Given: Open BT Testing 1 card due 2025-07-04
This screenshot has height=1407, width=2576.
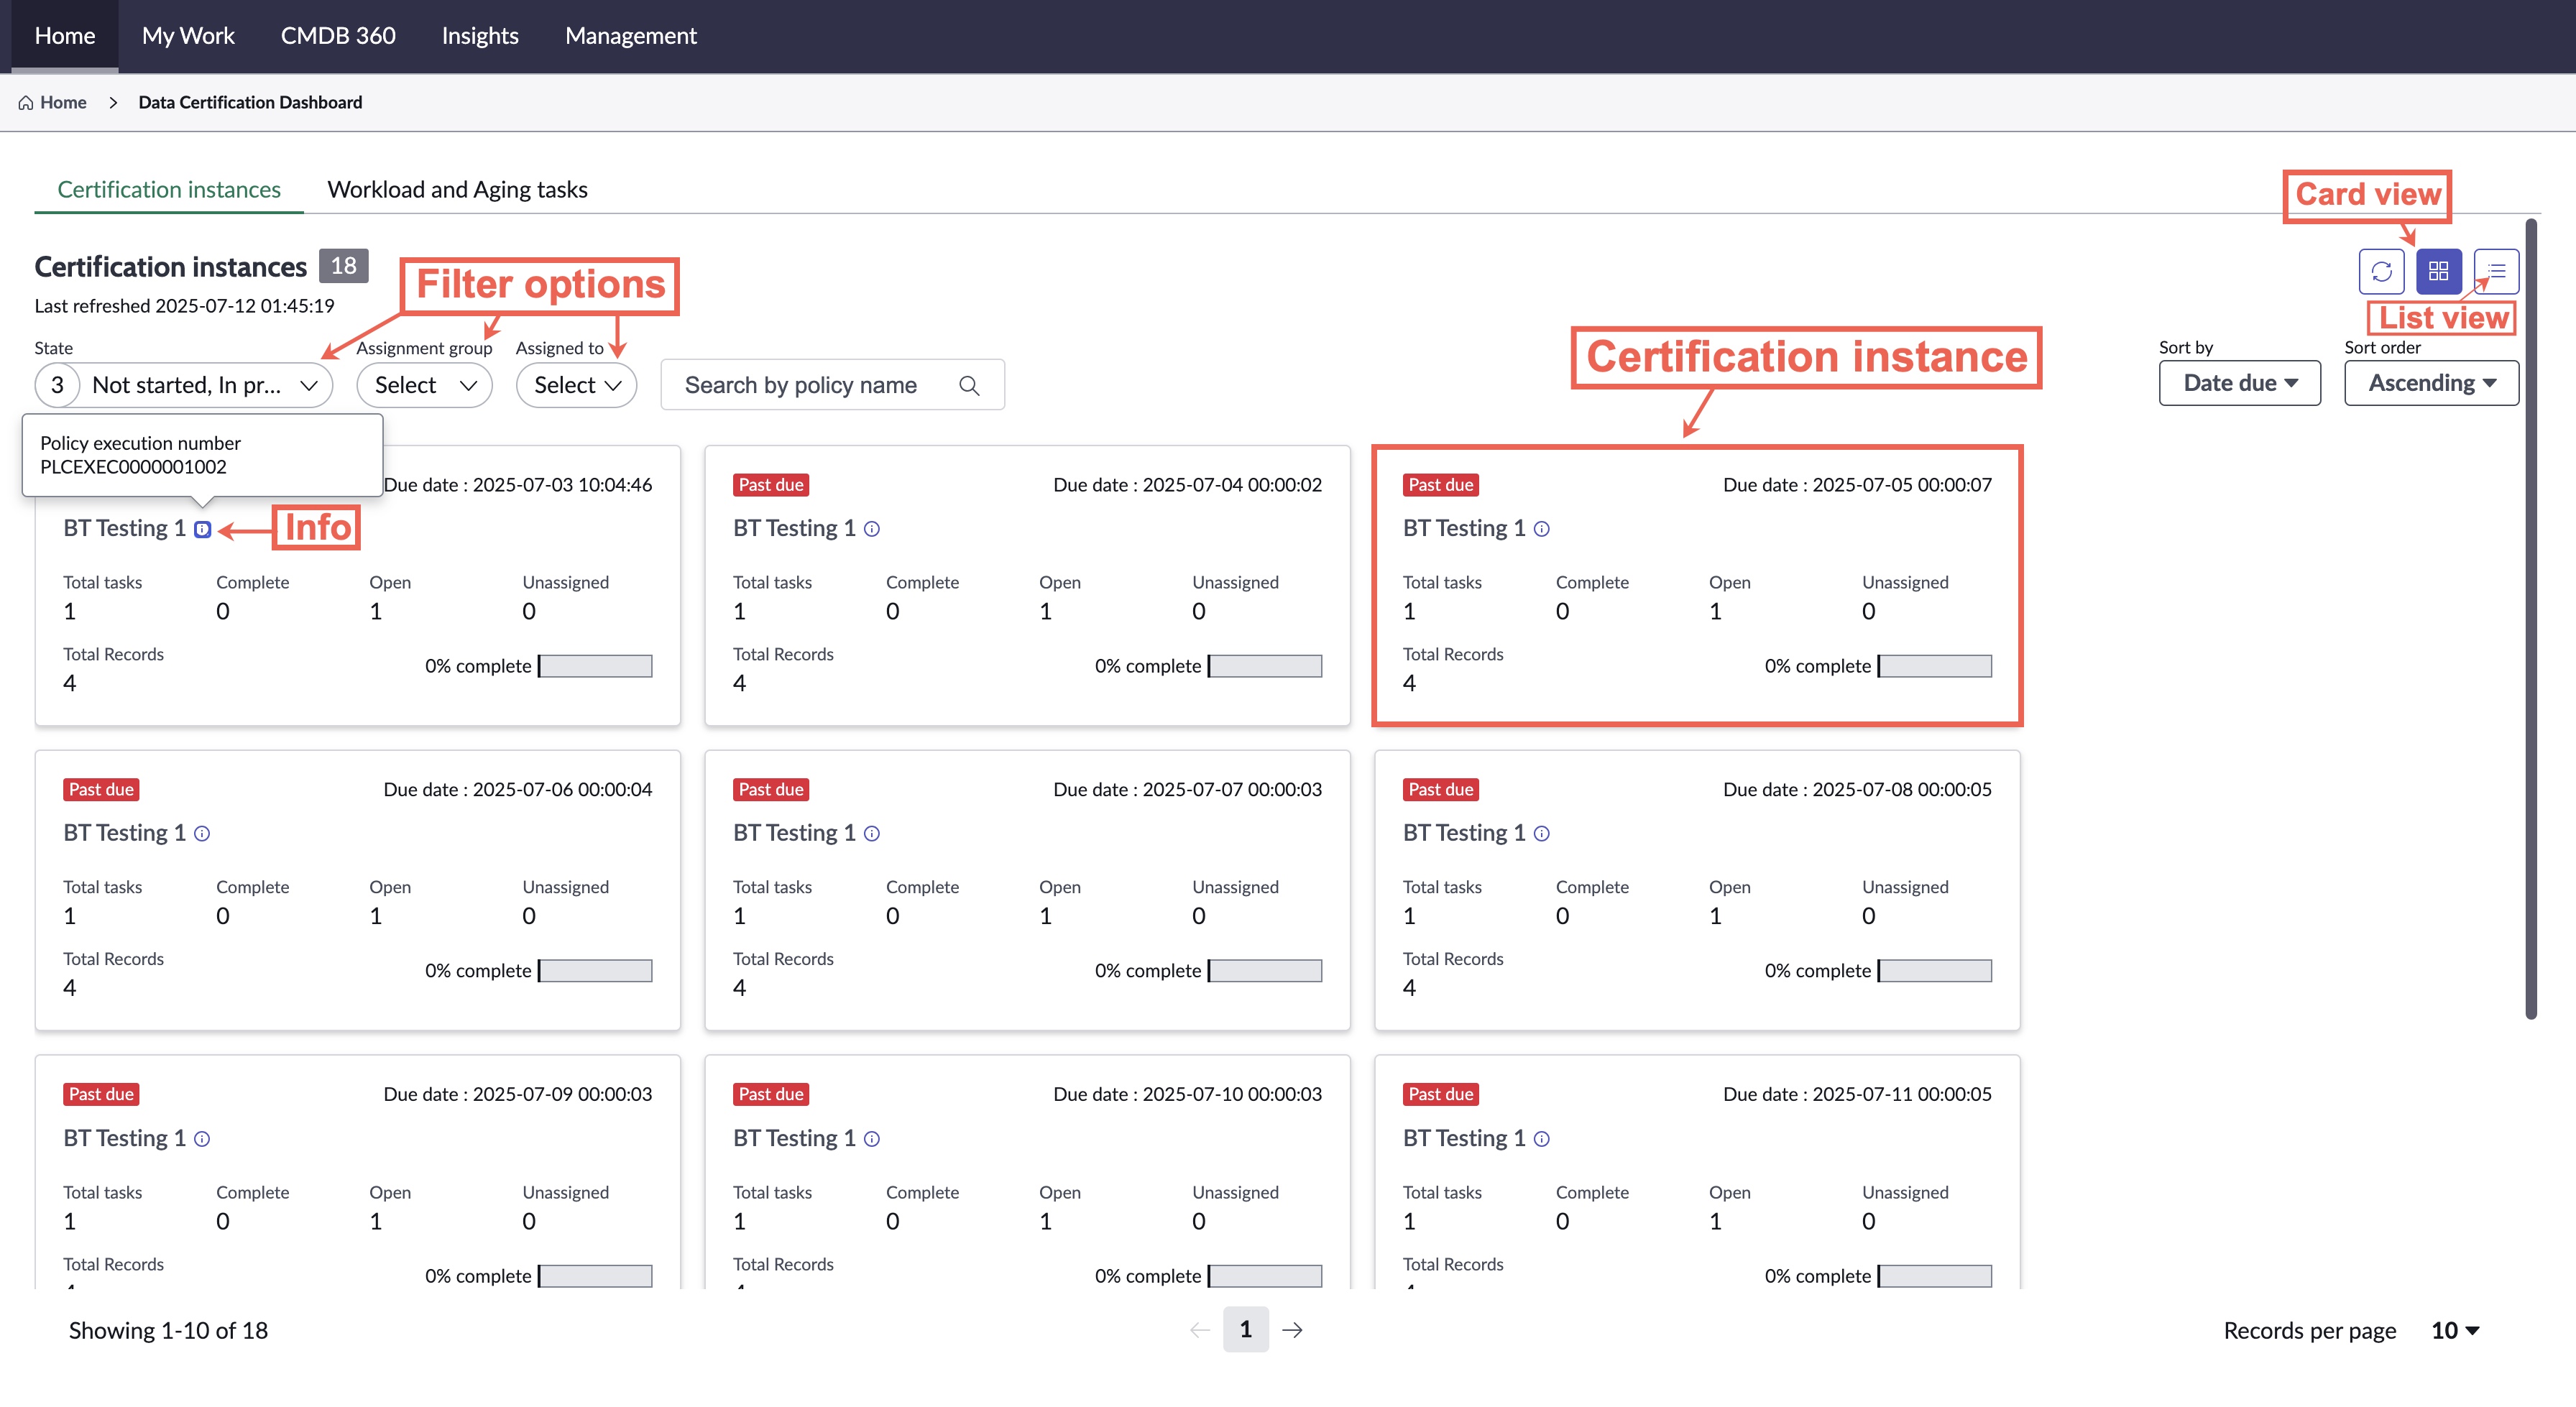Looking at the screenshot, I should click(1027, 585).
